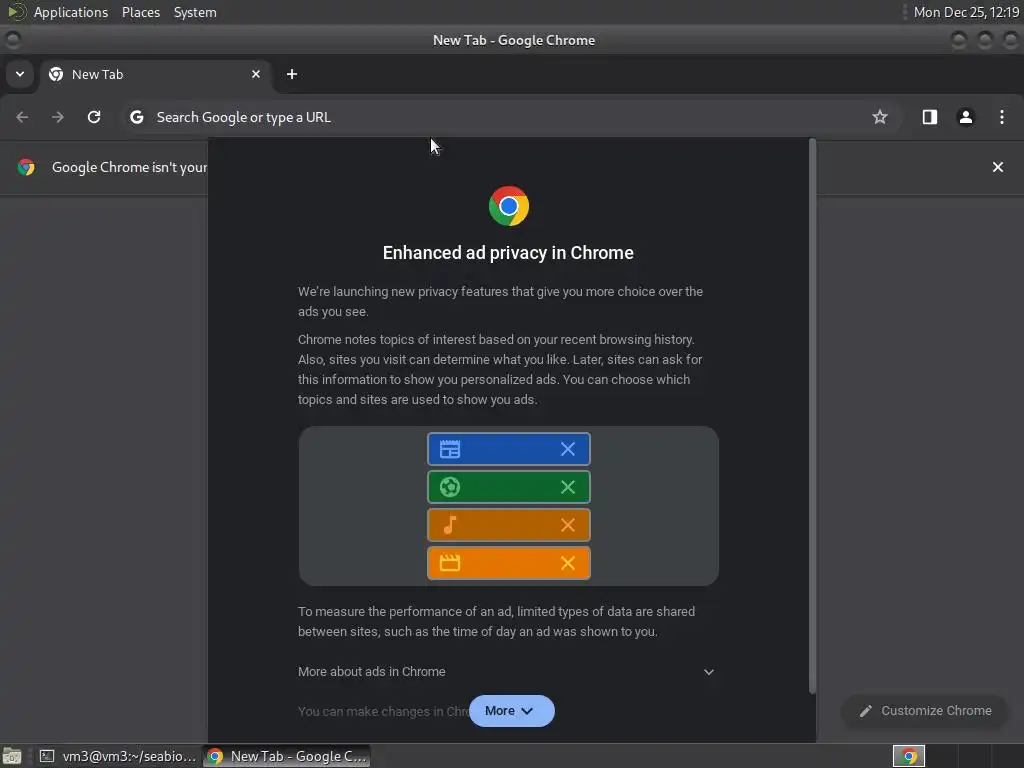Click the Google G icon in address bar
Image resolution: width=1024 pixels, height=768 pixels.
pos(136,117)
